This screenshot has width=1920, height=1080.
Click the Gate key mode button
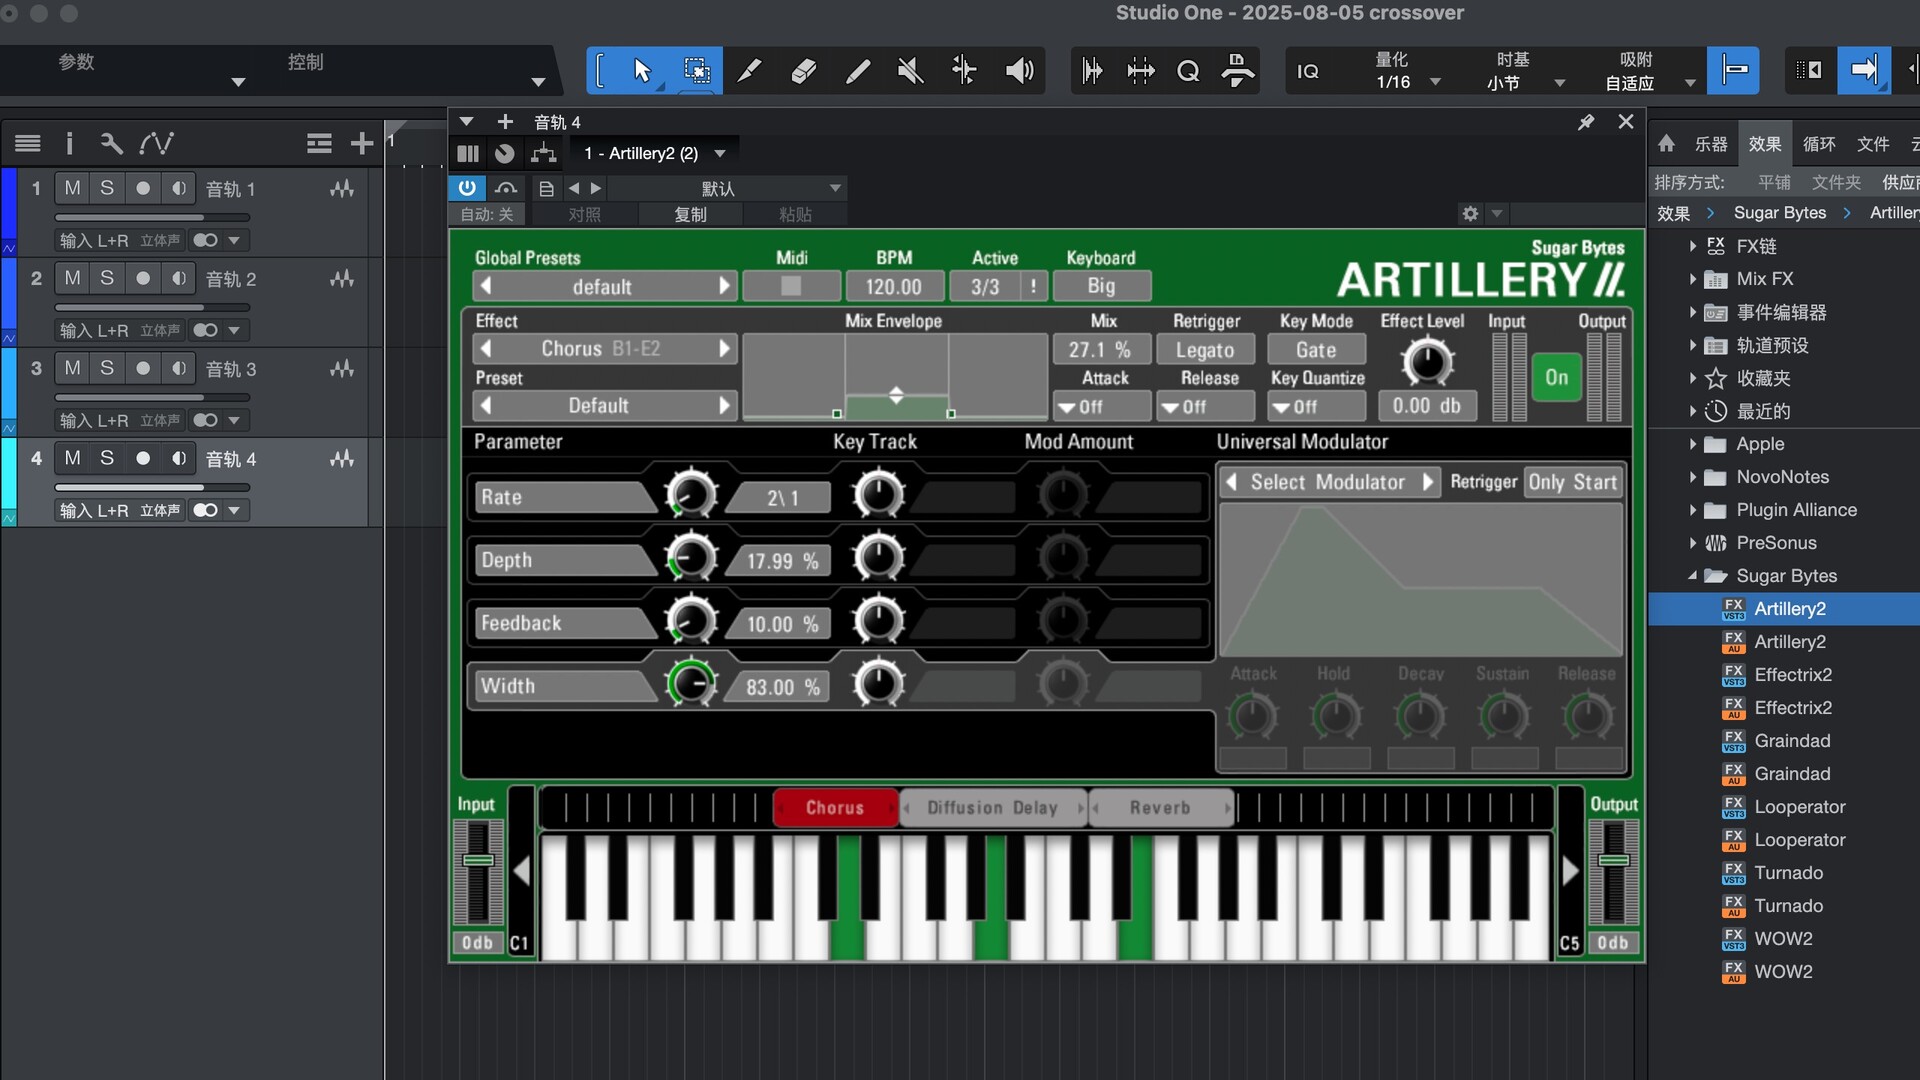(x=1316, y=350)
